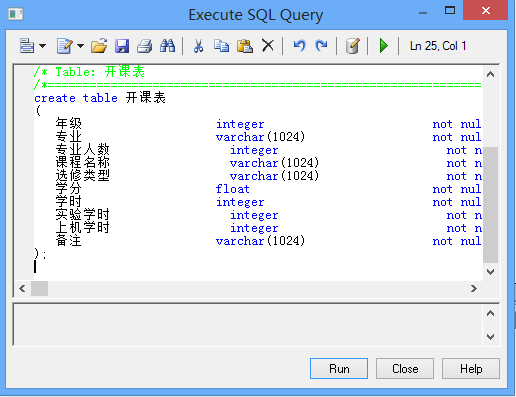Click the SQL editor vertical scrollbar thumb
516x397 pixels.
(x=490, y=205)
